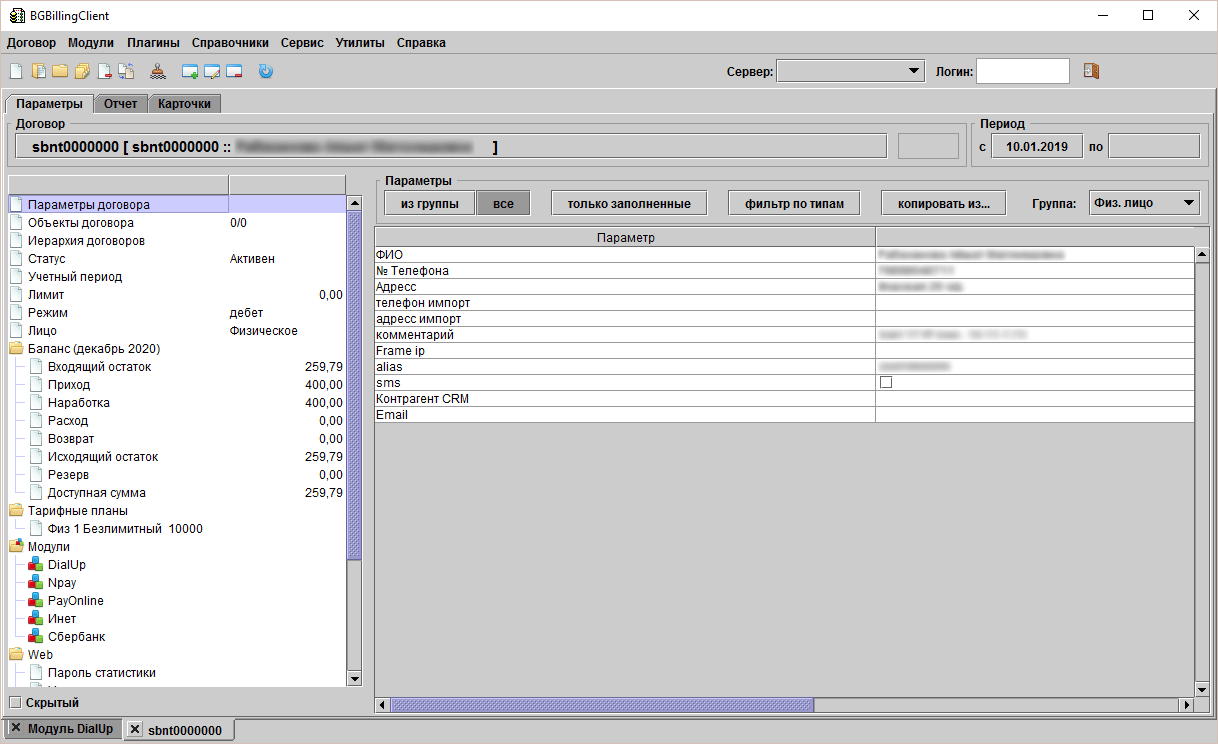Viewport: 1218px width, 744px height.
Task: Enable the Скрытый checkbox
Action: [15, 703]
